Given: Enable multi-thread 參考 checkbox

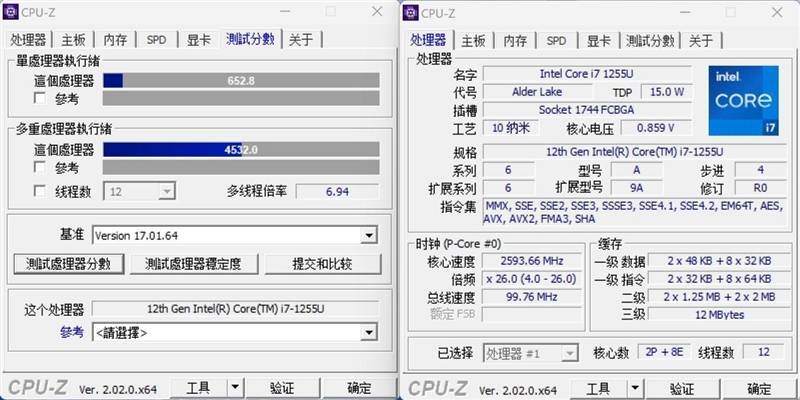Looking at the screenshot, I should point(40,167).
